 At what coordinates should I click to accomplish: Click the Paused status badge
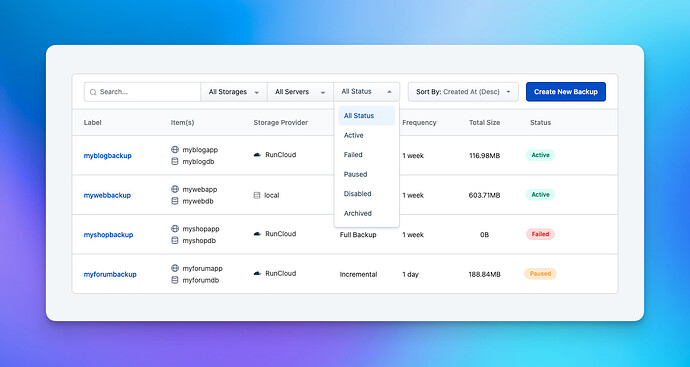pyautogui.click(x=540, y=274)
